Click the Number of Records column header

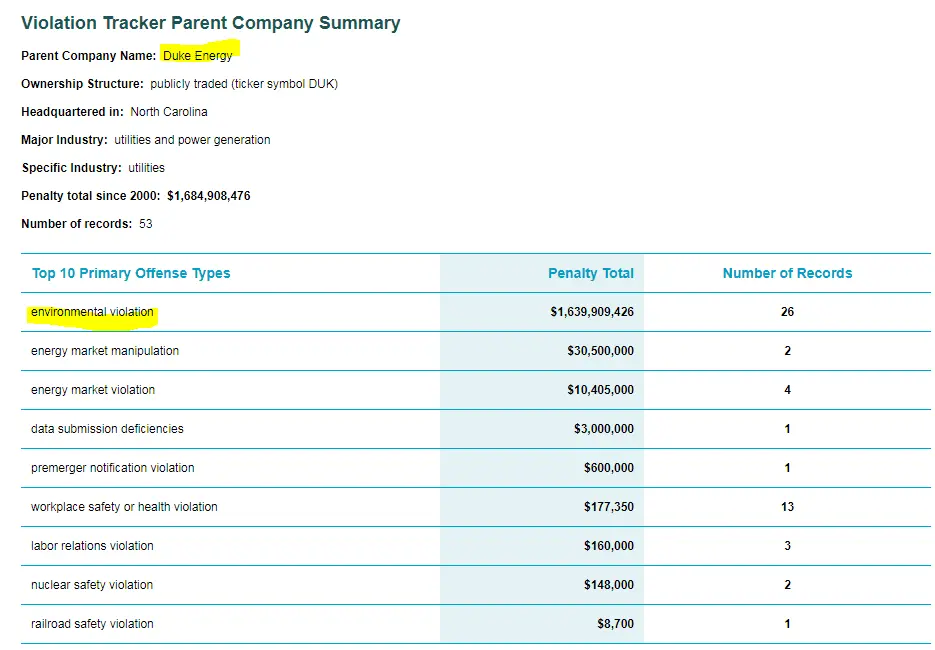(x=787, y=273)
